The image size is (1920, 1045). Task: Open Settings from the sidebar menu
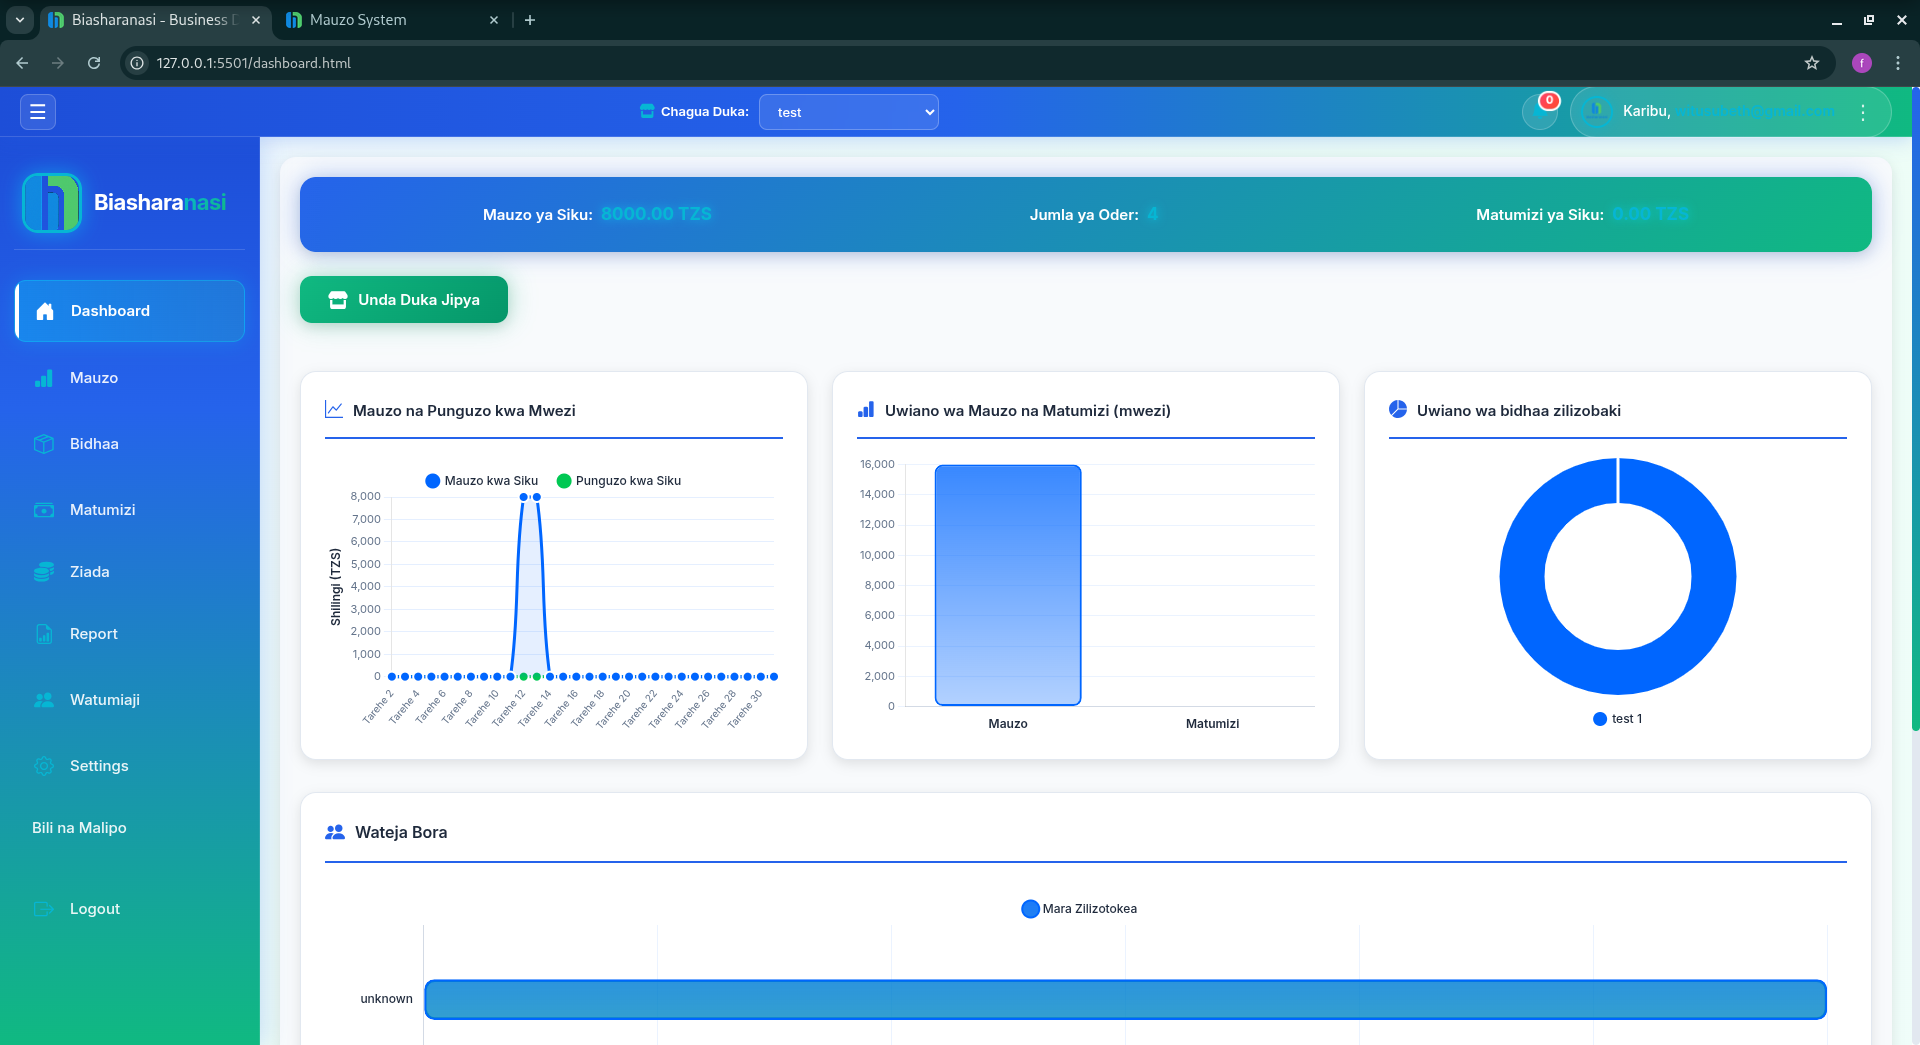pos(44,766)
